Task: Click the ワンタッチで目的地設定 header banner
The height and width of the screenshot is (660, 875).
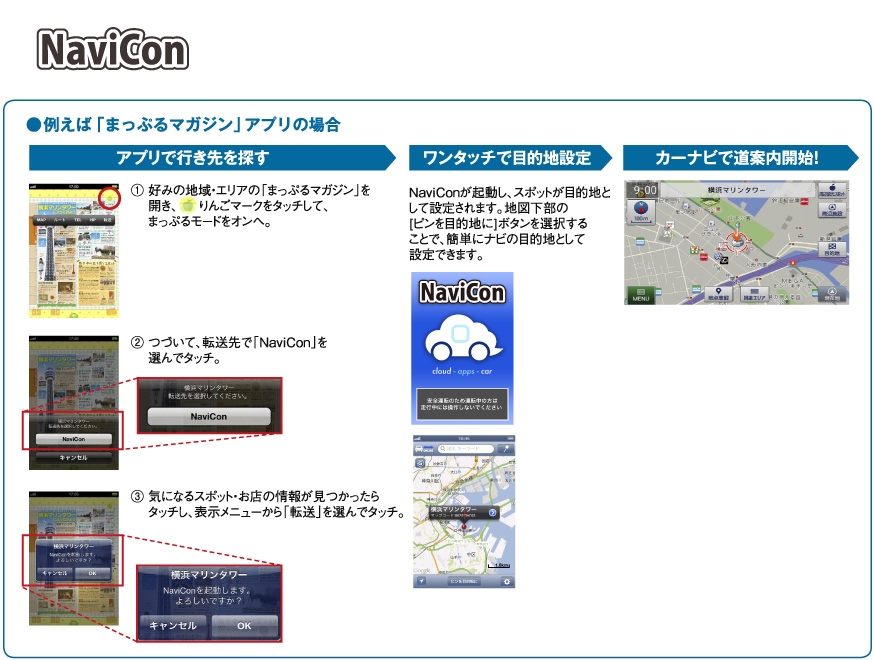Action: [510, 157]
